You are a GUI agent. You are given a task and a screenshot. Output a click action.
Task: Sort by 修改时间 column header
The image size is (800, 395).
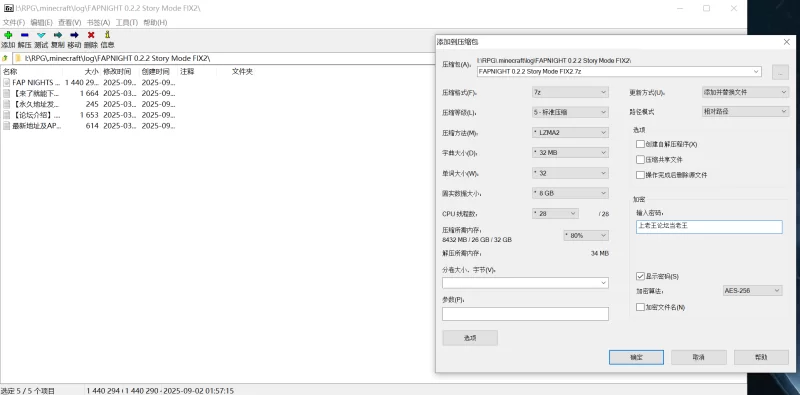click(117, 71)
